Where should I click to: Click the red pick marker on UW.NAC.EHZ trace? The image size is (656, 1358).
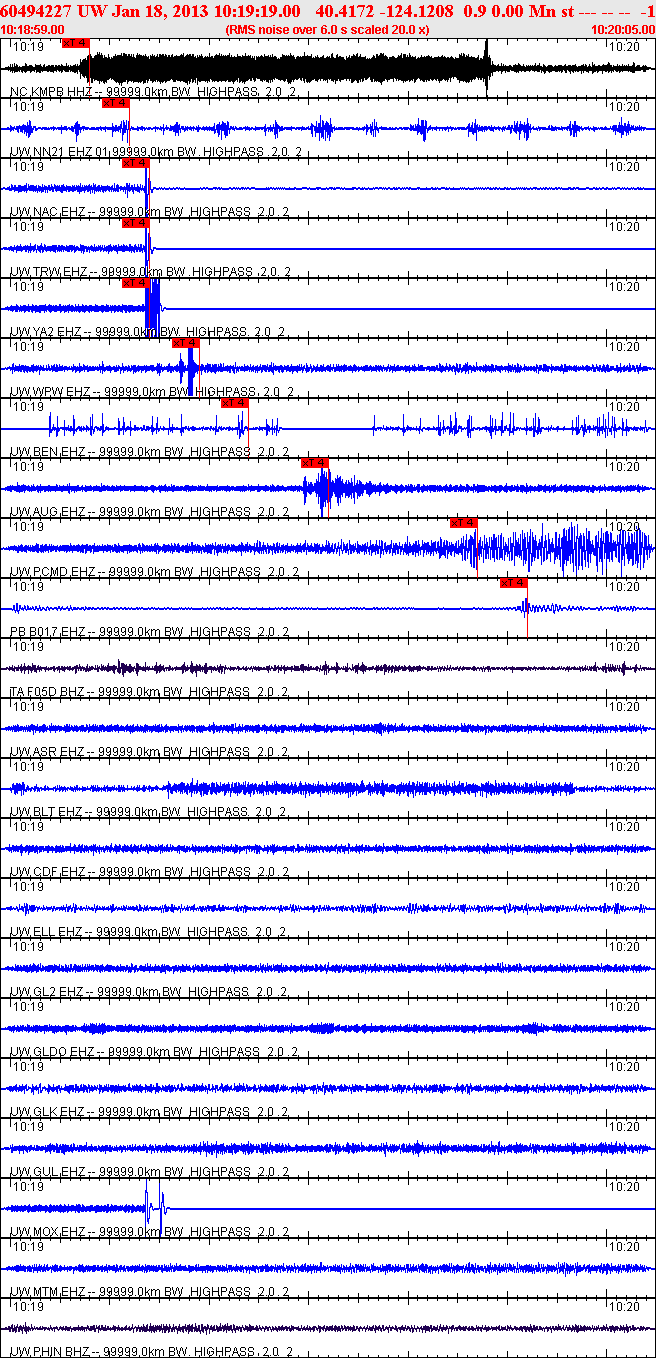[x=135, y=163]
